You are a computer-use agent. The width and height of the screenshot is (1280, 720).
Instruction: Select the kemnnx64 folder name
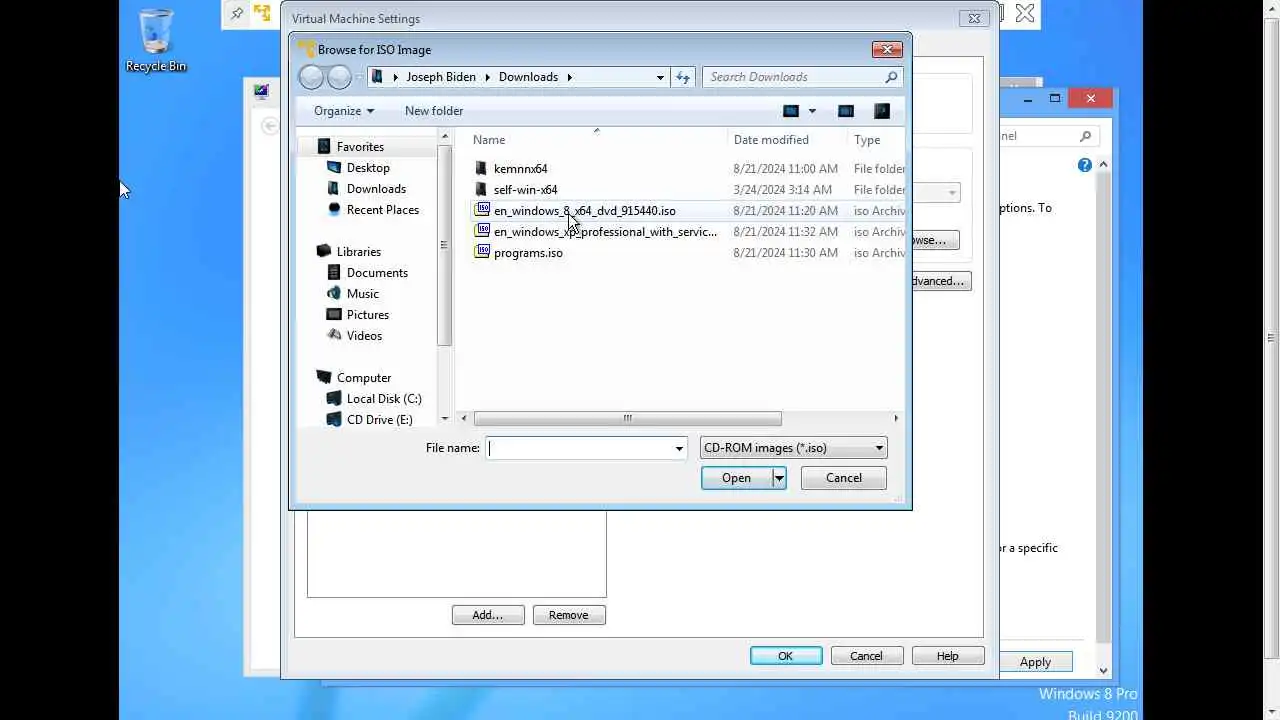pos(520,169)
